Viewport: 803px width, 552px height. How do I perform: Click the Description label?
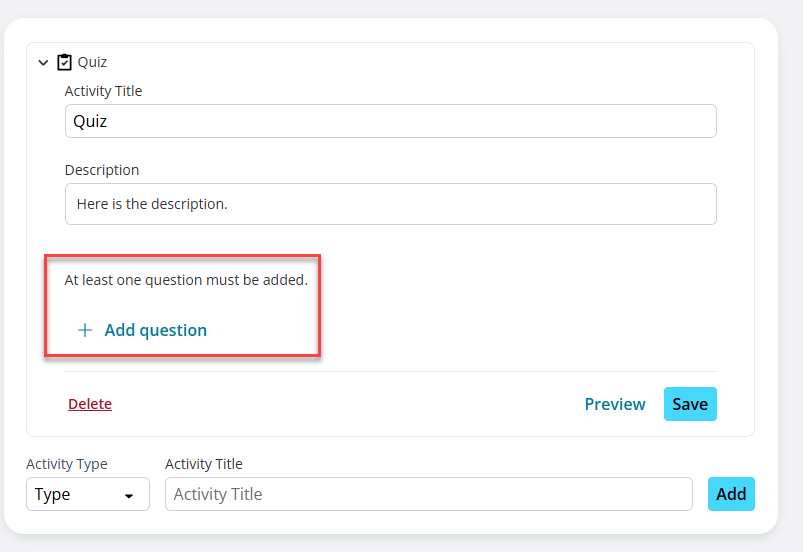click(102, 170)
